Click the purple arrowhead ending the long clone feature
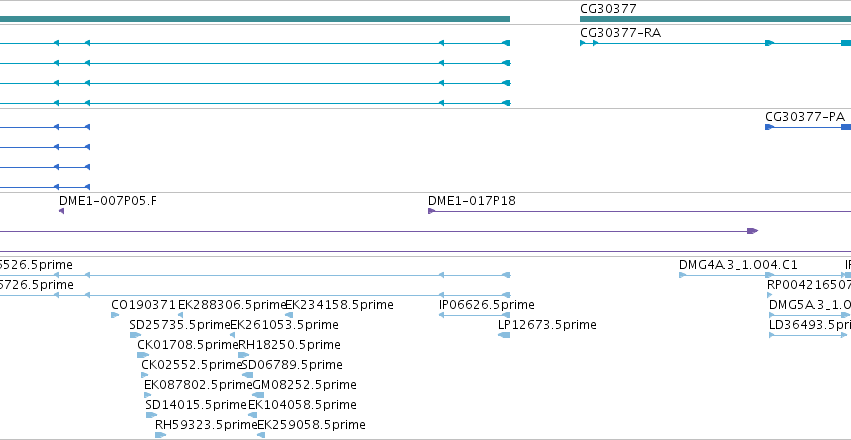 click(752, 231)
